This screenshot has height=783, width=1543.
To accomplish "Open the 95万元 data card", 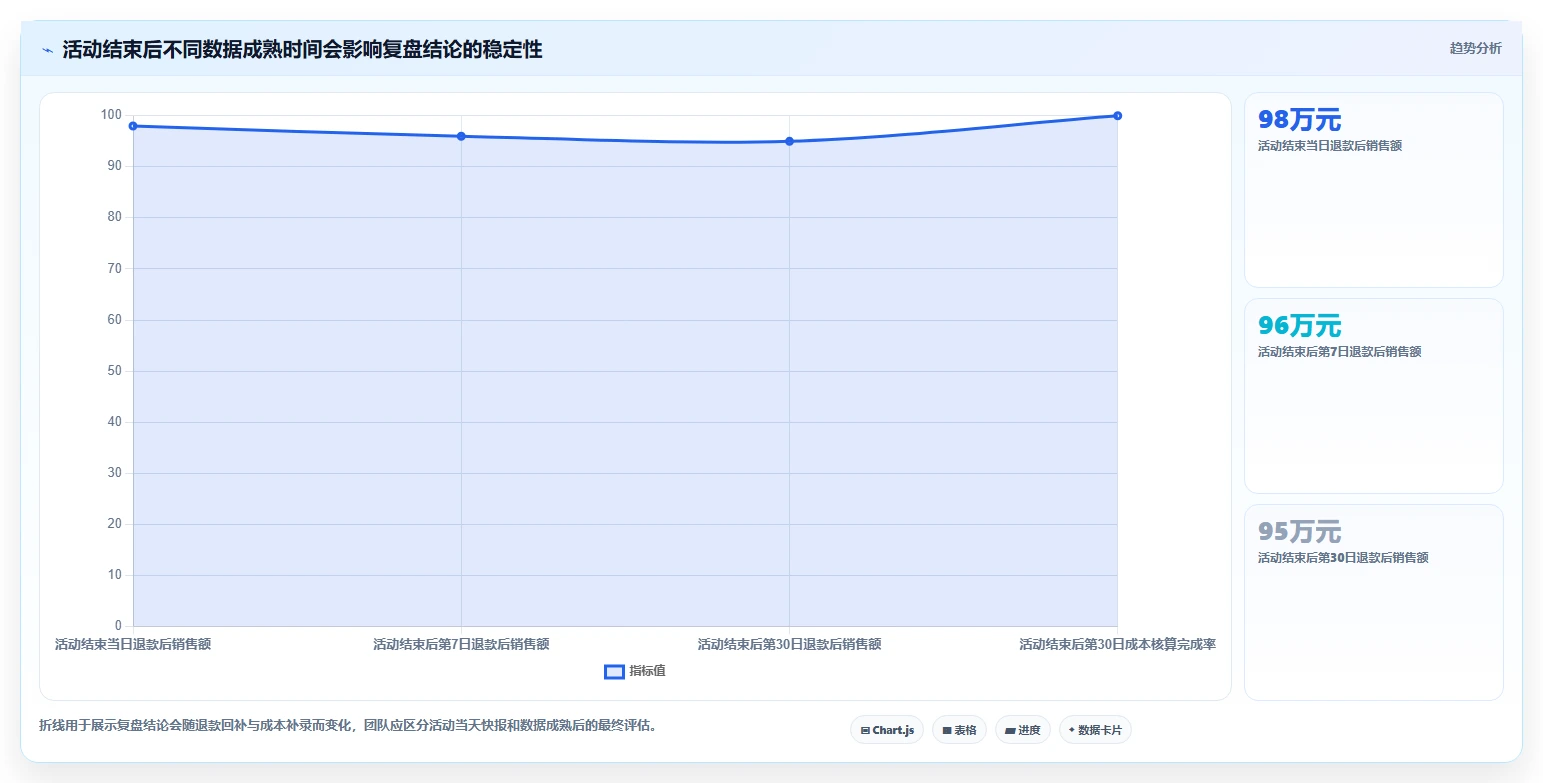I will [1373, 602].
